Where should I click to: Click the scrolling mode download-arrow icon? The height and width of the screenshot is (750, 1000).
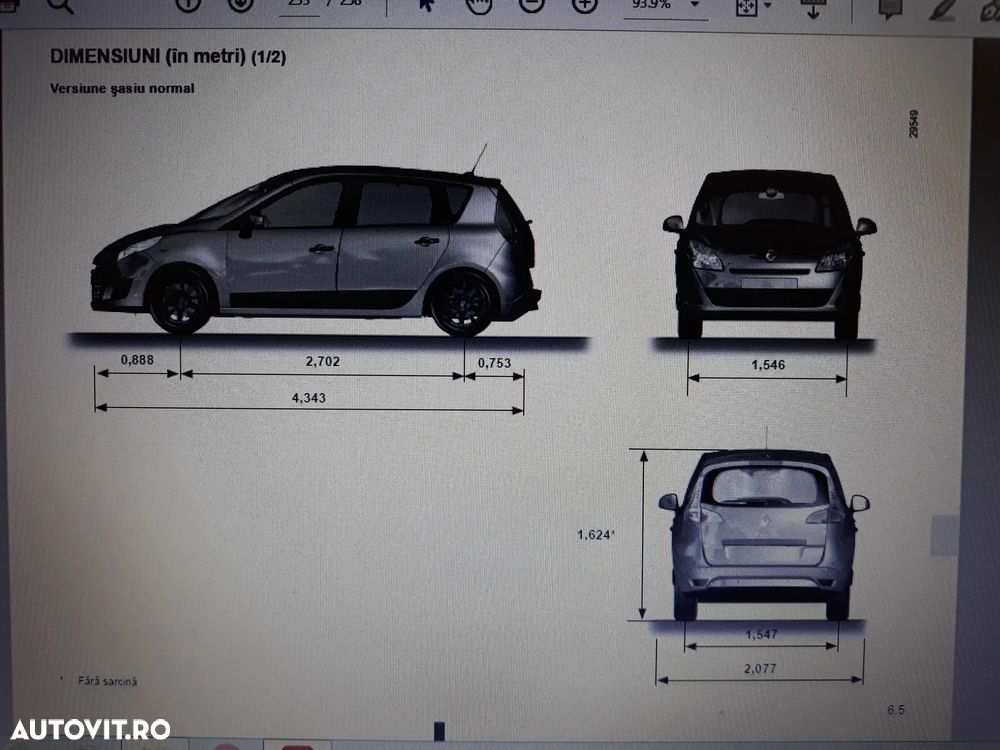tap(812, 8)
